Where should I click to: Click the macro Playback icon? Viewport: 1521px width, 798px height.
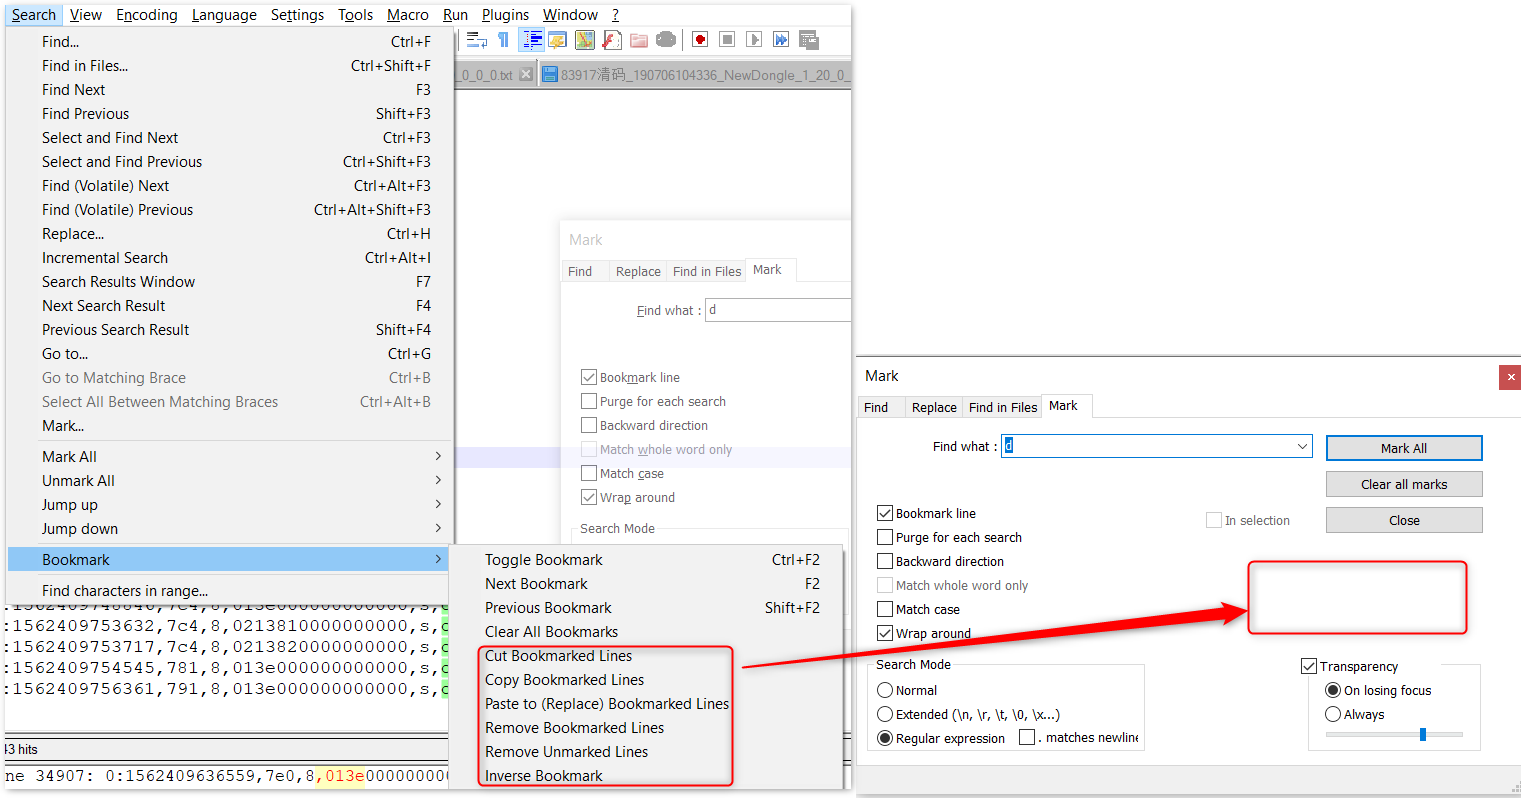[754, 40]
